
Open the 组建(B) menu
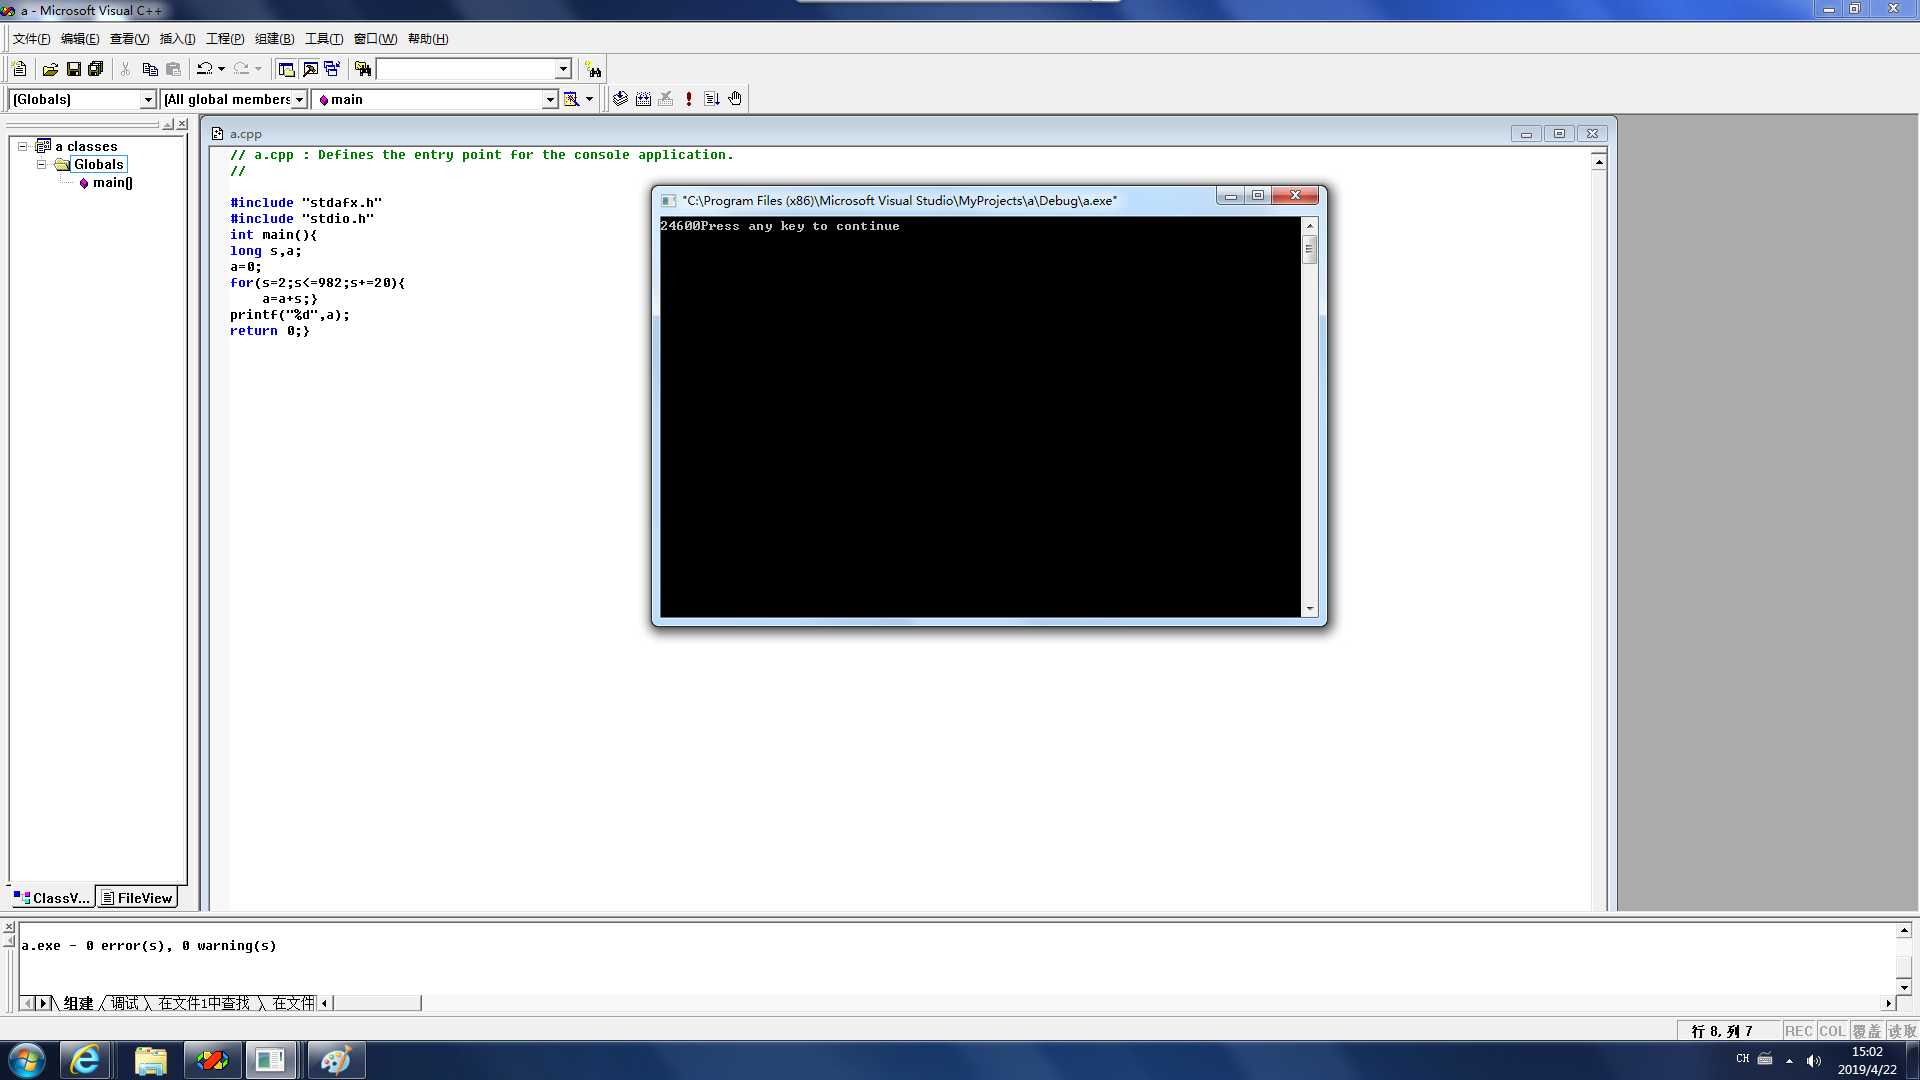274,39
